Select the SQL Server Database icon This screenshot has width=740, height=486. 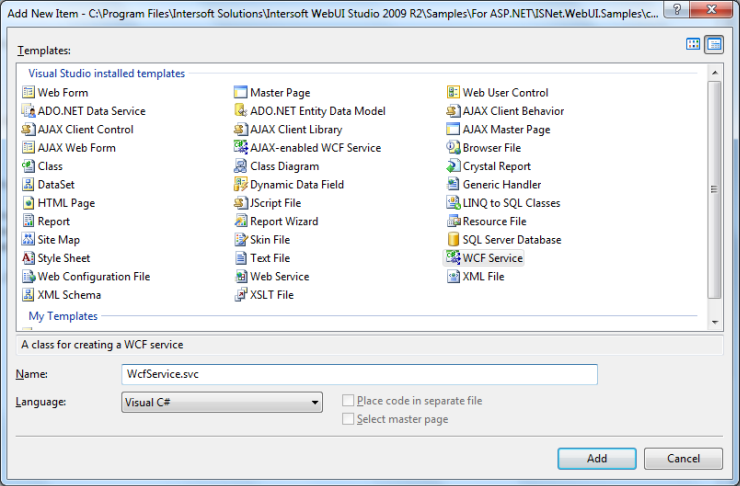point(454,240)
